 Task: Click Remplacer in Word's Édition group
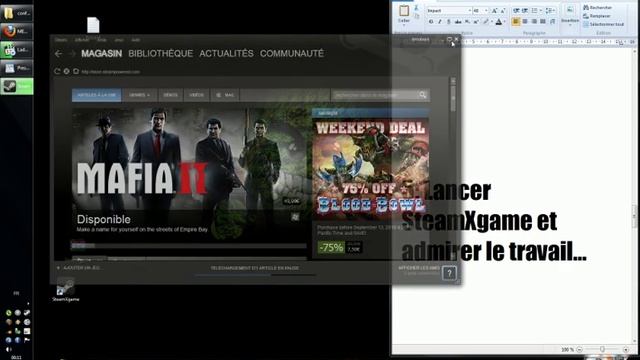point(596,16)
